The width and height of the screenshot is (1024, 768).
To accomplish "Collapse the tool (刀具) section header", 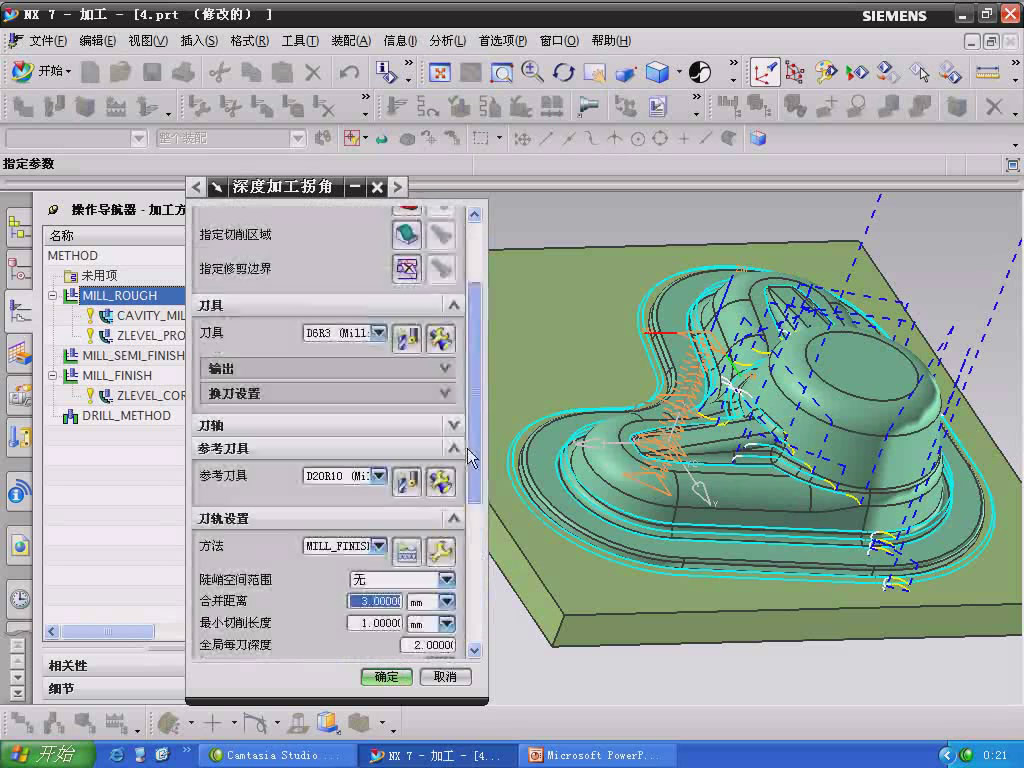I will point(329,306).
